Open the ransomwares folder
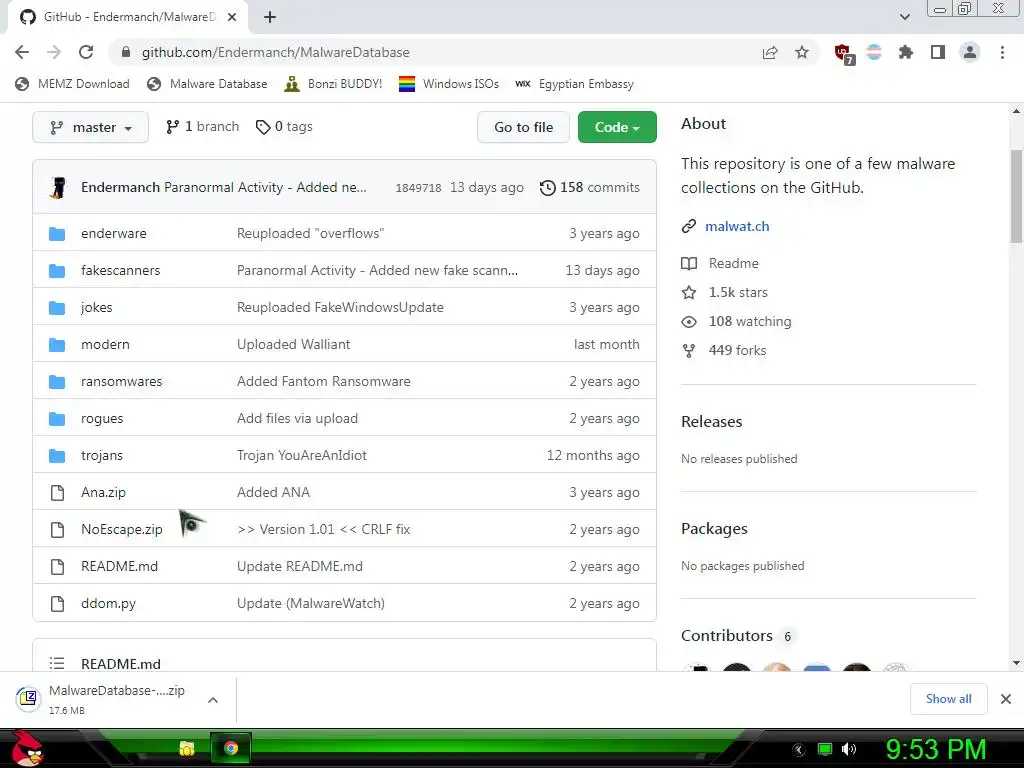Image resolution: width=1024 pixels, height=768 pixels. click(x=121, y=381)
